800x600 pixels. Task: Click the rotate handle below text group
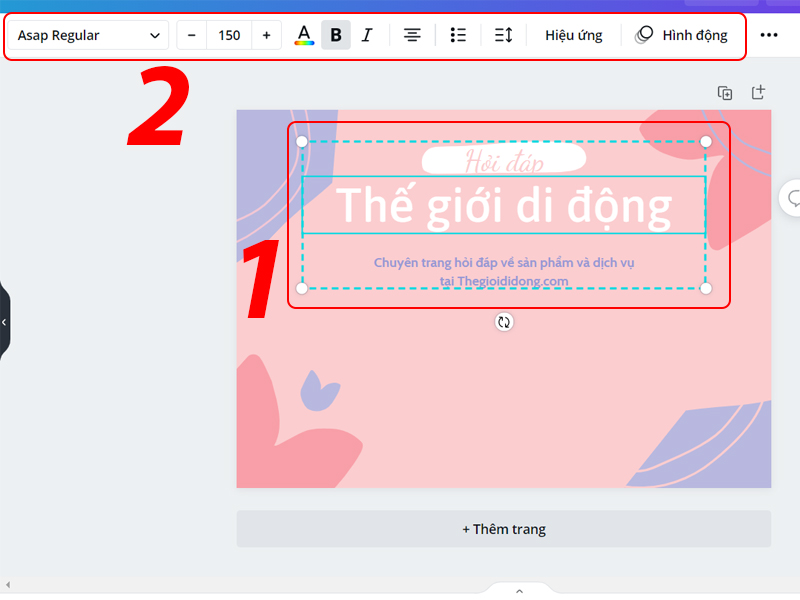pyautogui.click(x=504, y=322)
